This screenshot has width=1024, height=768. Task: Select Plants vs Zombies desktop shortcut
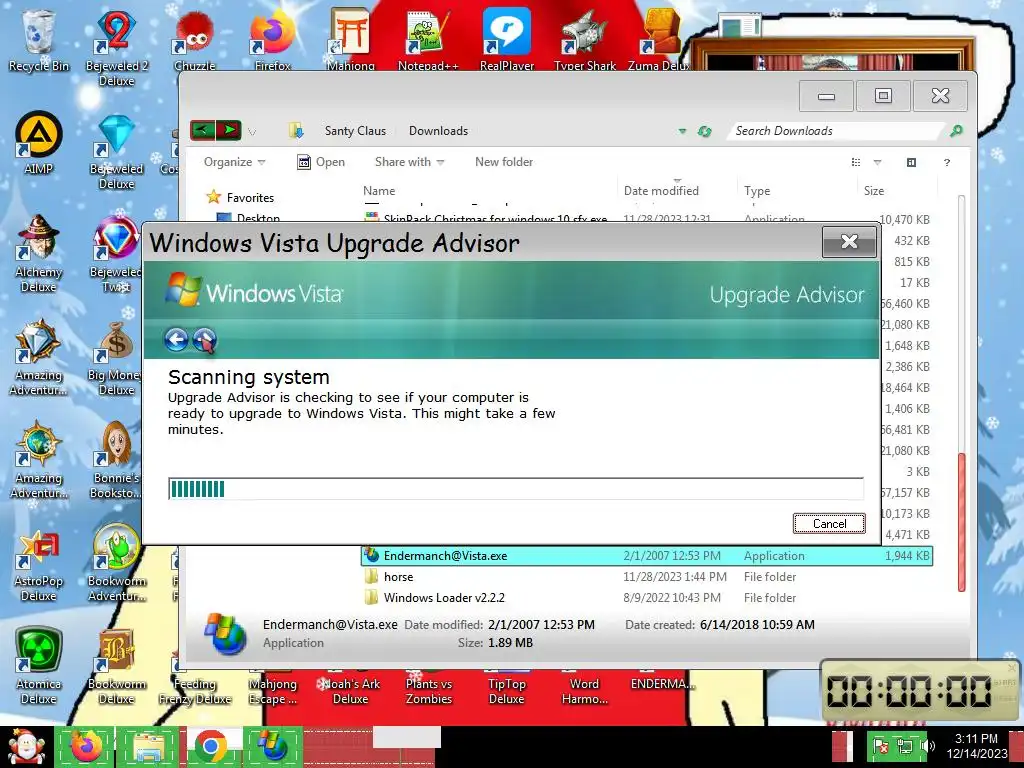(428, 688)
